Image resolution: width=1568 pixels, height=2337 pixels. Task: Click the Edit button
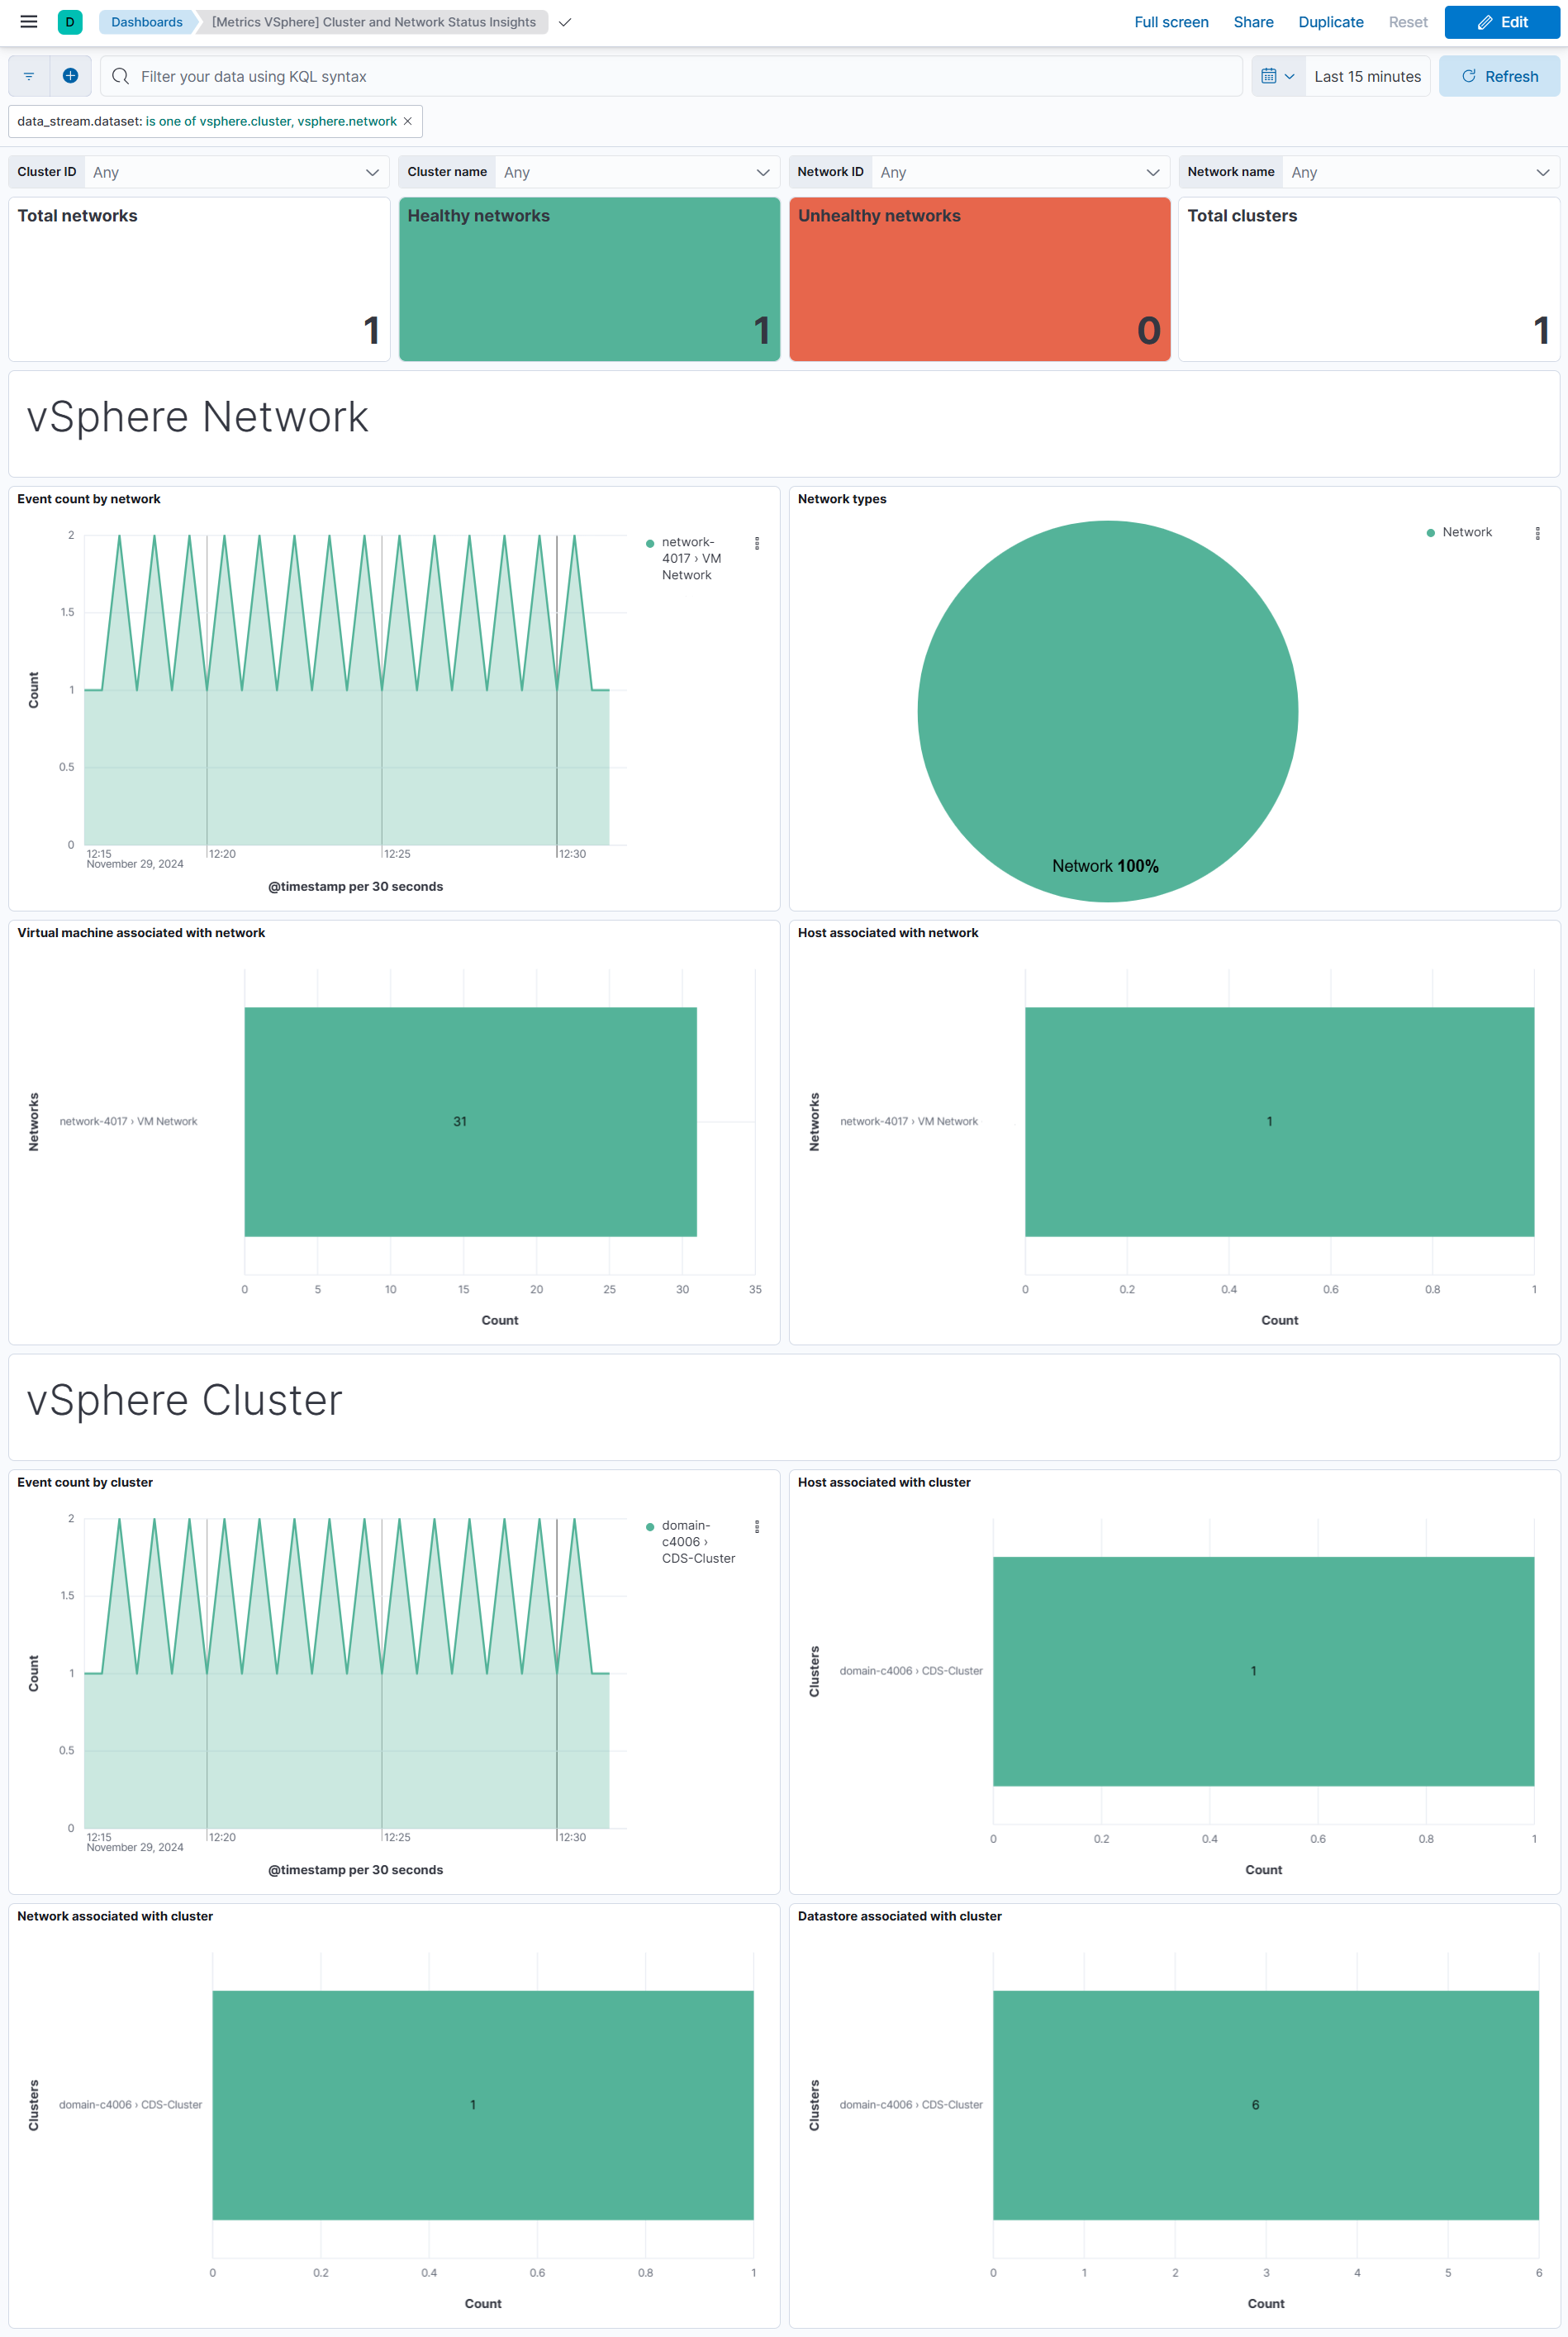pos(1500,21)
